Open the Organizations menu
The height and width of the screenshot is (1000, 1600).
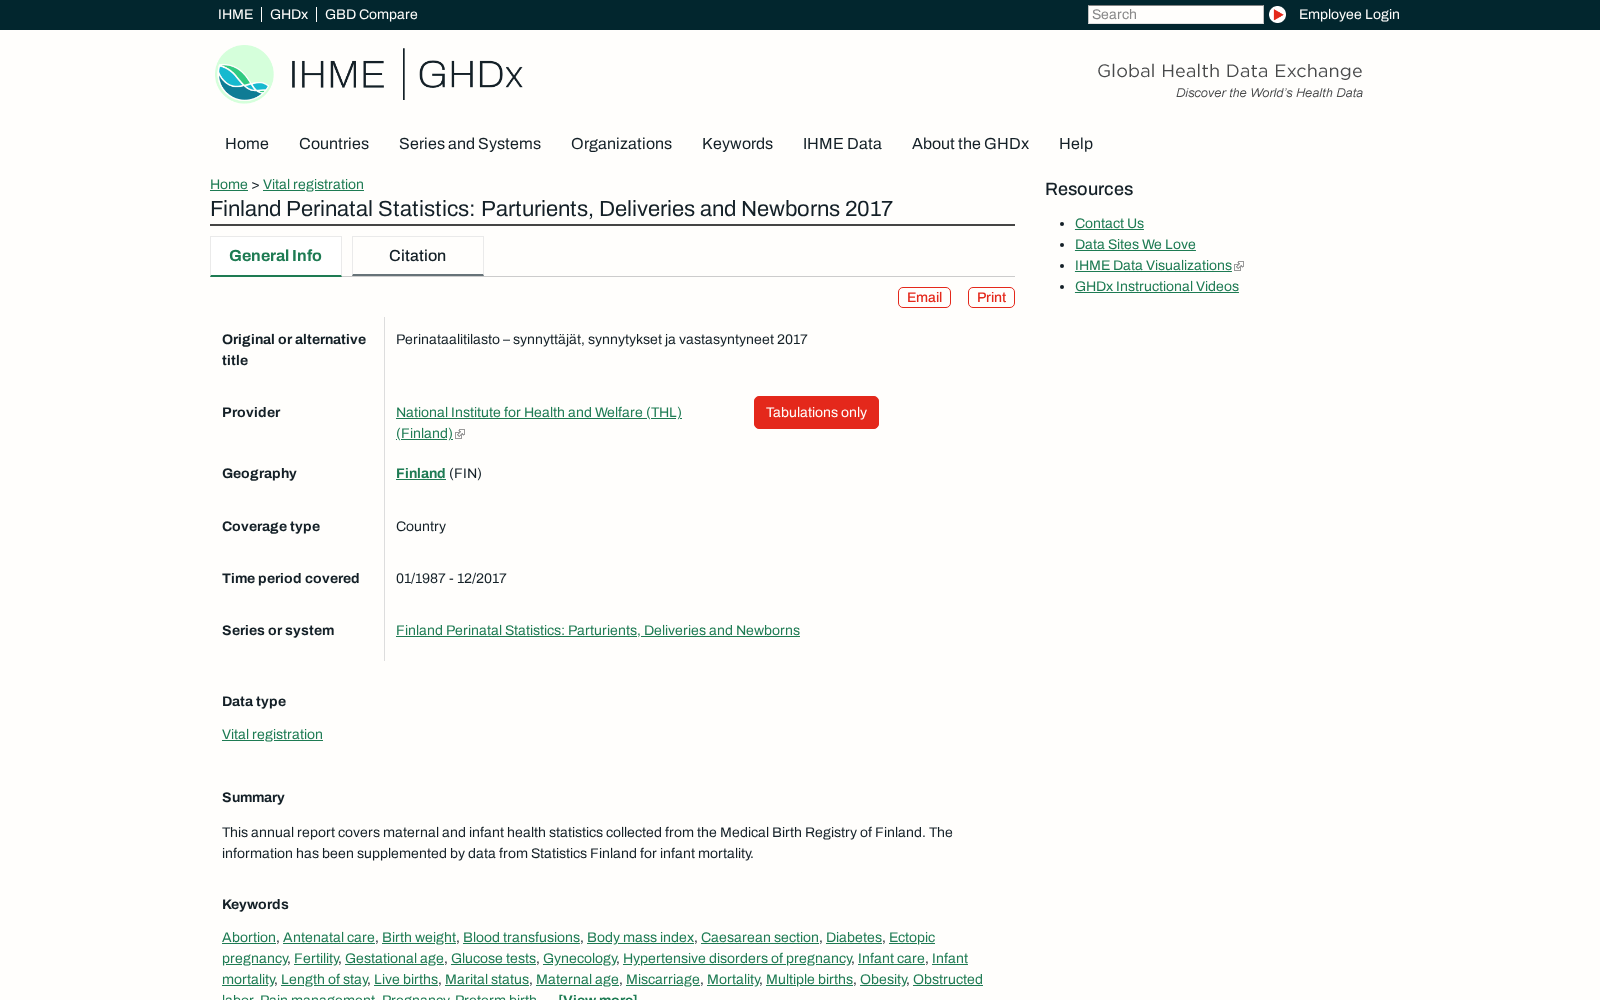point(621,144)
